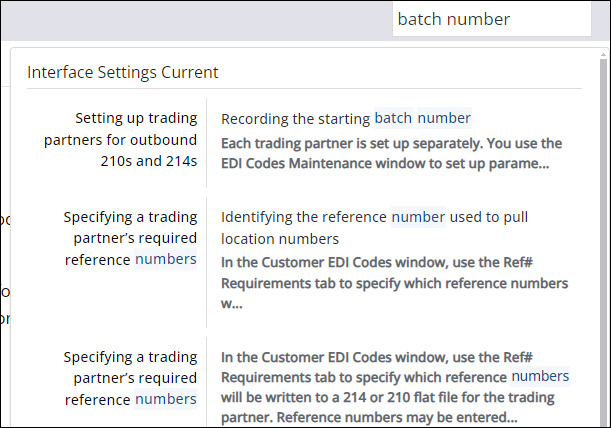Open "Identifying the reference number used to pull" result

374,217
